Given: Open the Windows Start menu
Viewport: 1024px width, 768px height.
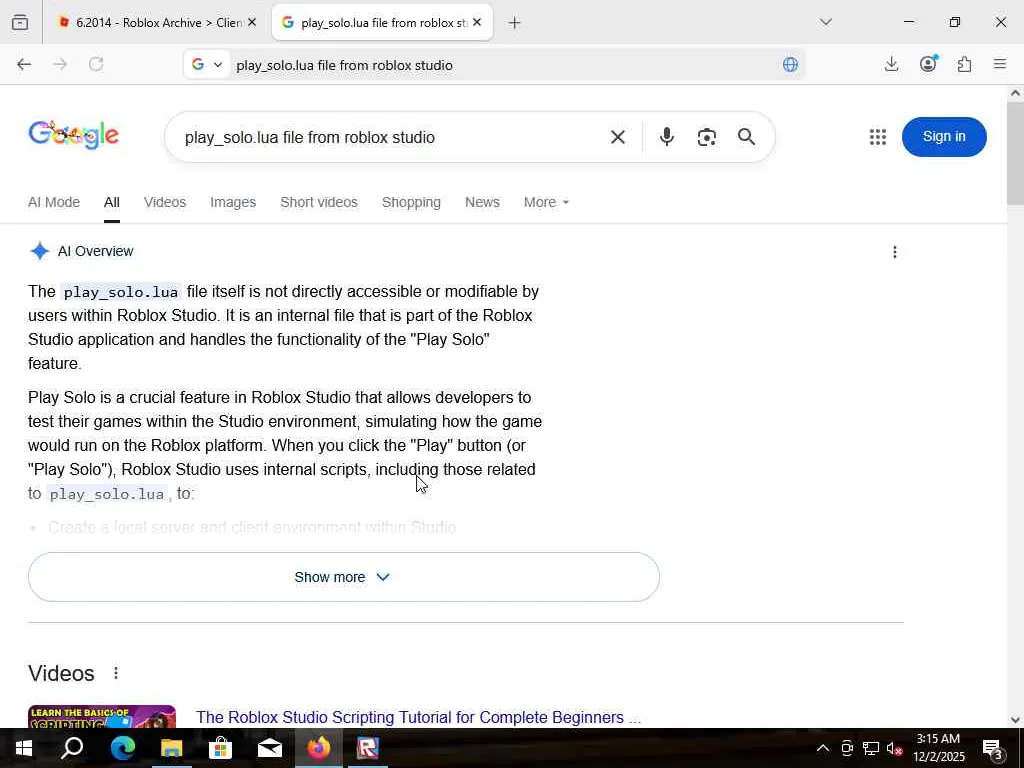Looking at the screenshot, I should coord(24,748).
